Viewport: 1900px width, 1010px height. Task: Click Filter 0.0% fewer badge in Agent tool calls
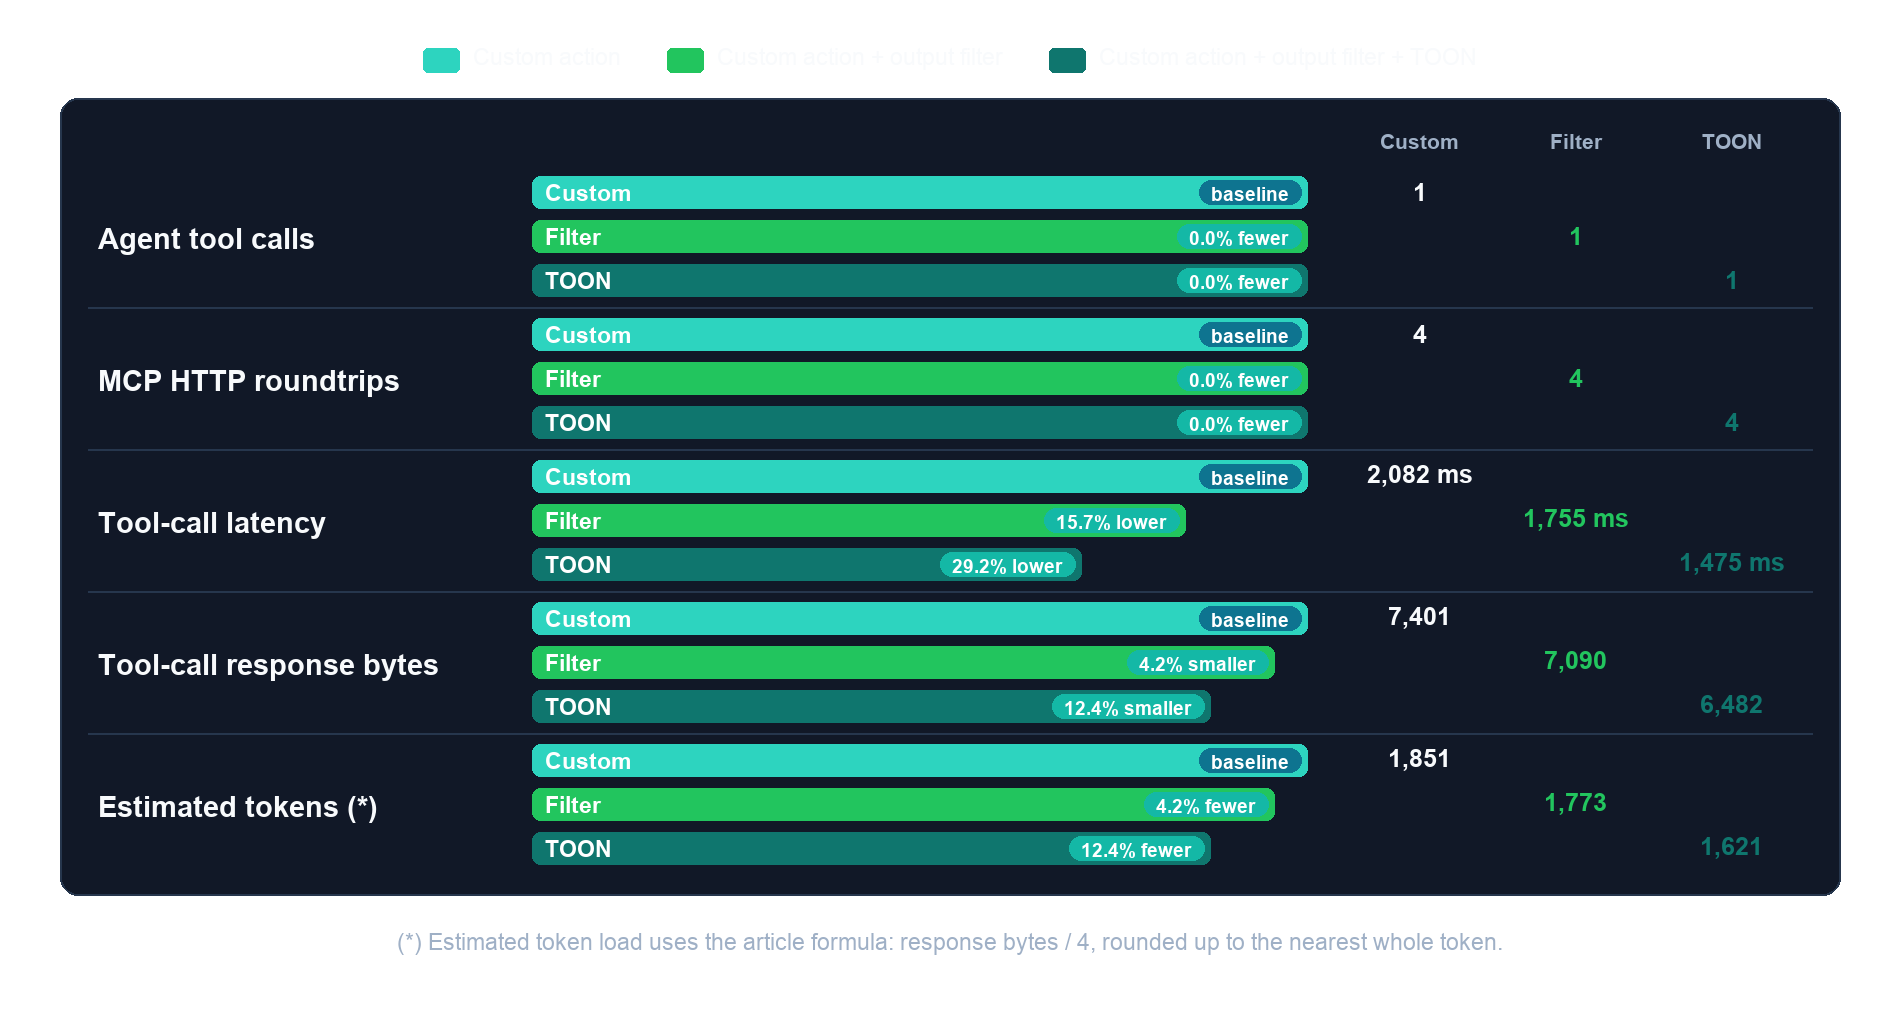1239,238
